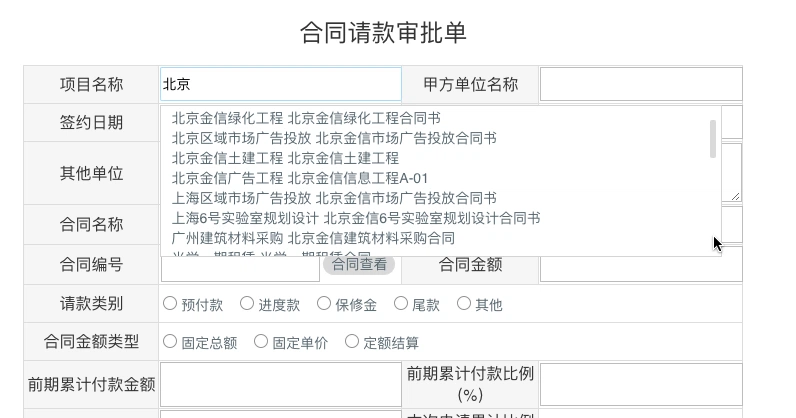
Task: Click the 合同名称 label
Action: click(91, 224)
